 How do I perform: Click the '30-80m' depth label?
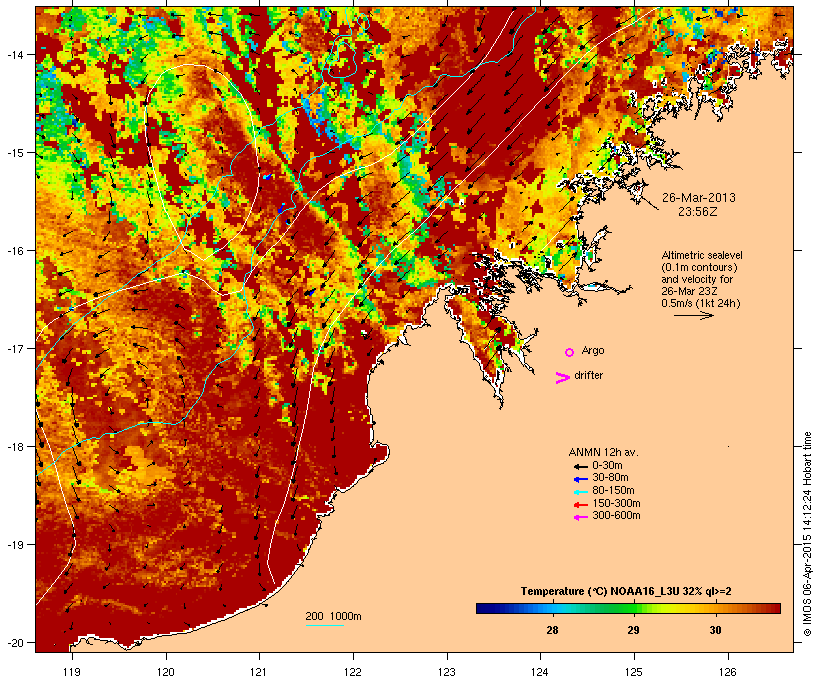610,478
